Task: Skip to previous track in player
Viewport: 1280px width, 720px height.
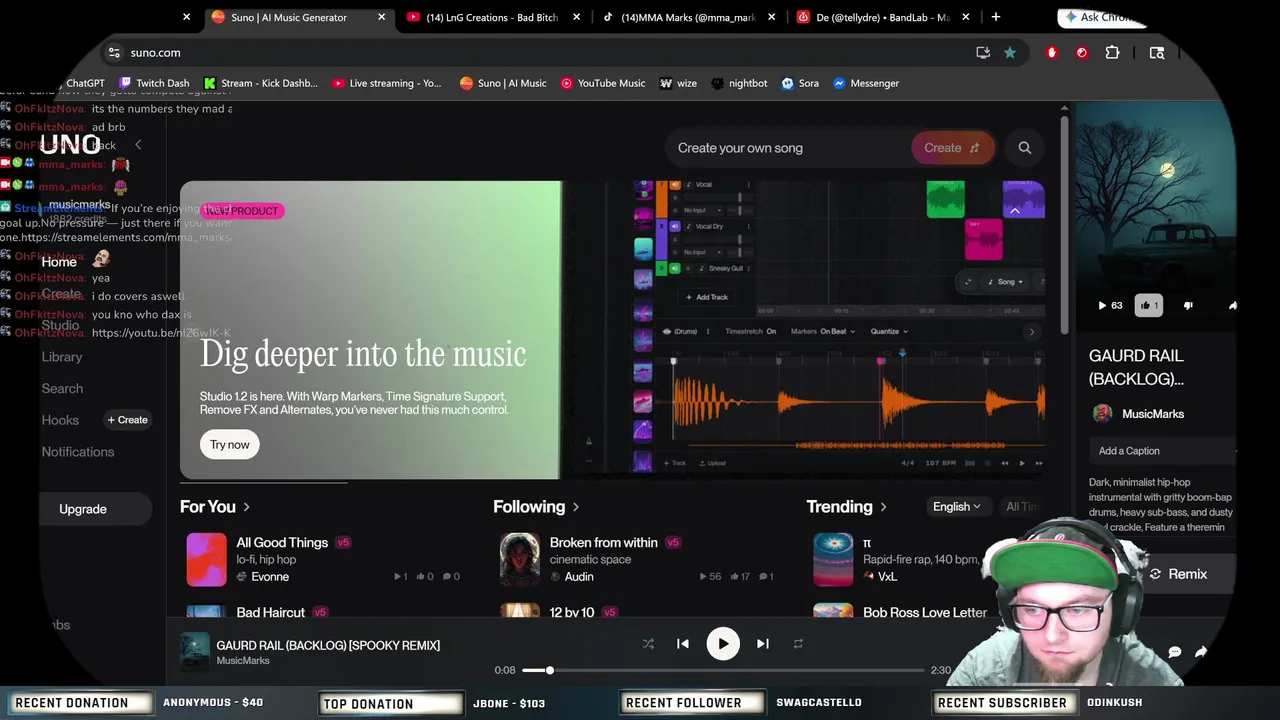Action: pos(683,644)
